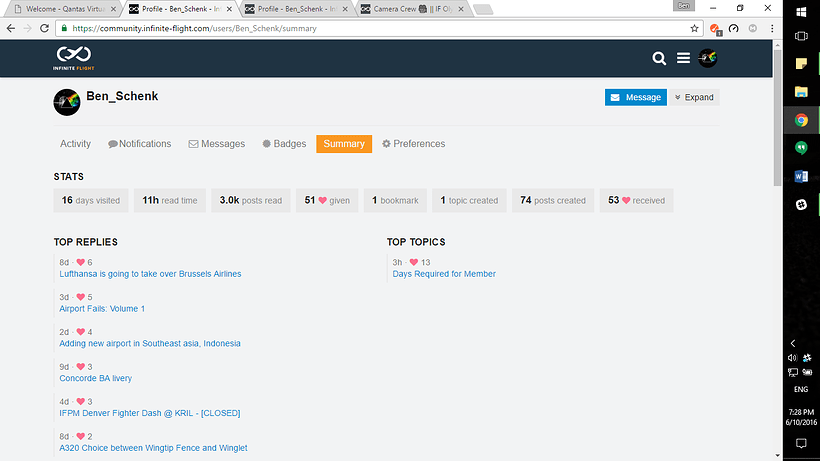The width and height of the screenshot is (820, 461).
Task: Open the forum search icon
Action: [x=659, y=58]
